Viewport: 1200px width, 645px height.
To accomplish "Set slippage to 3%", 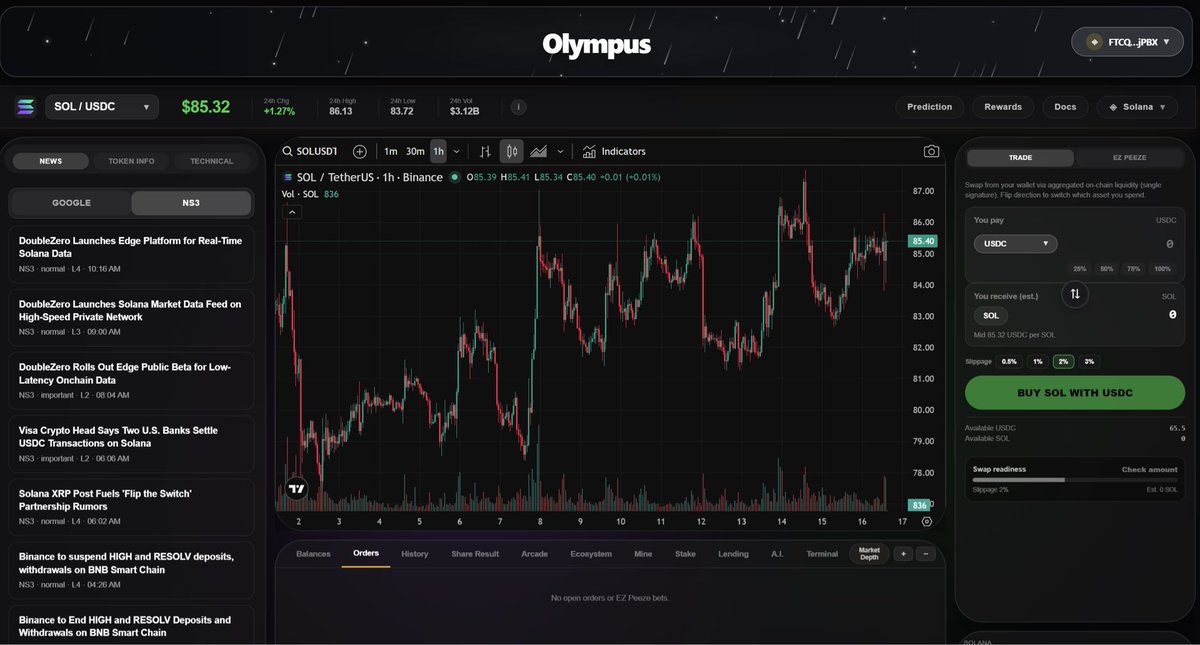I will coord(1089,361).
